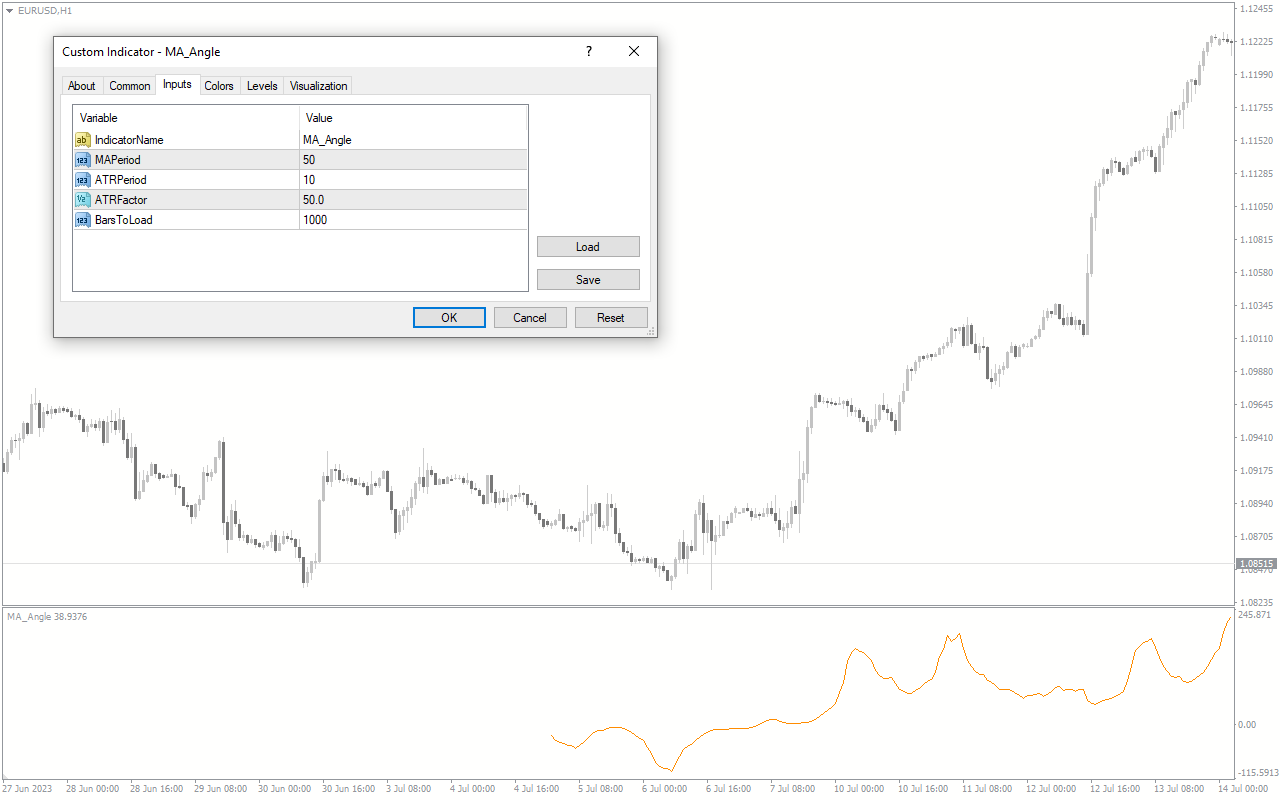
Task: Select the ATRFactor value 50.0
Action: (313, 200)
